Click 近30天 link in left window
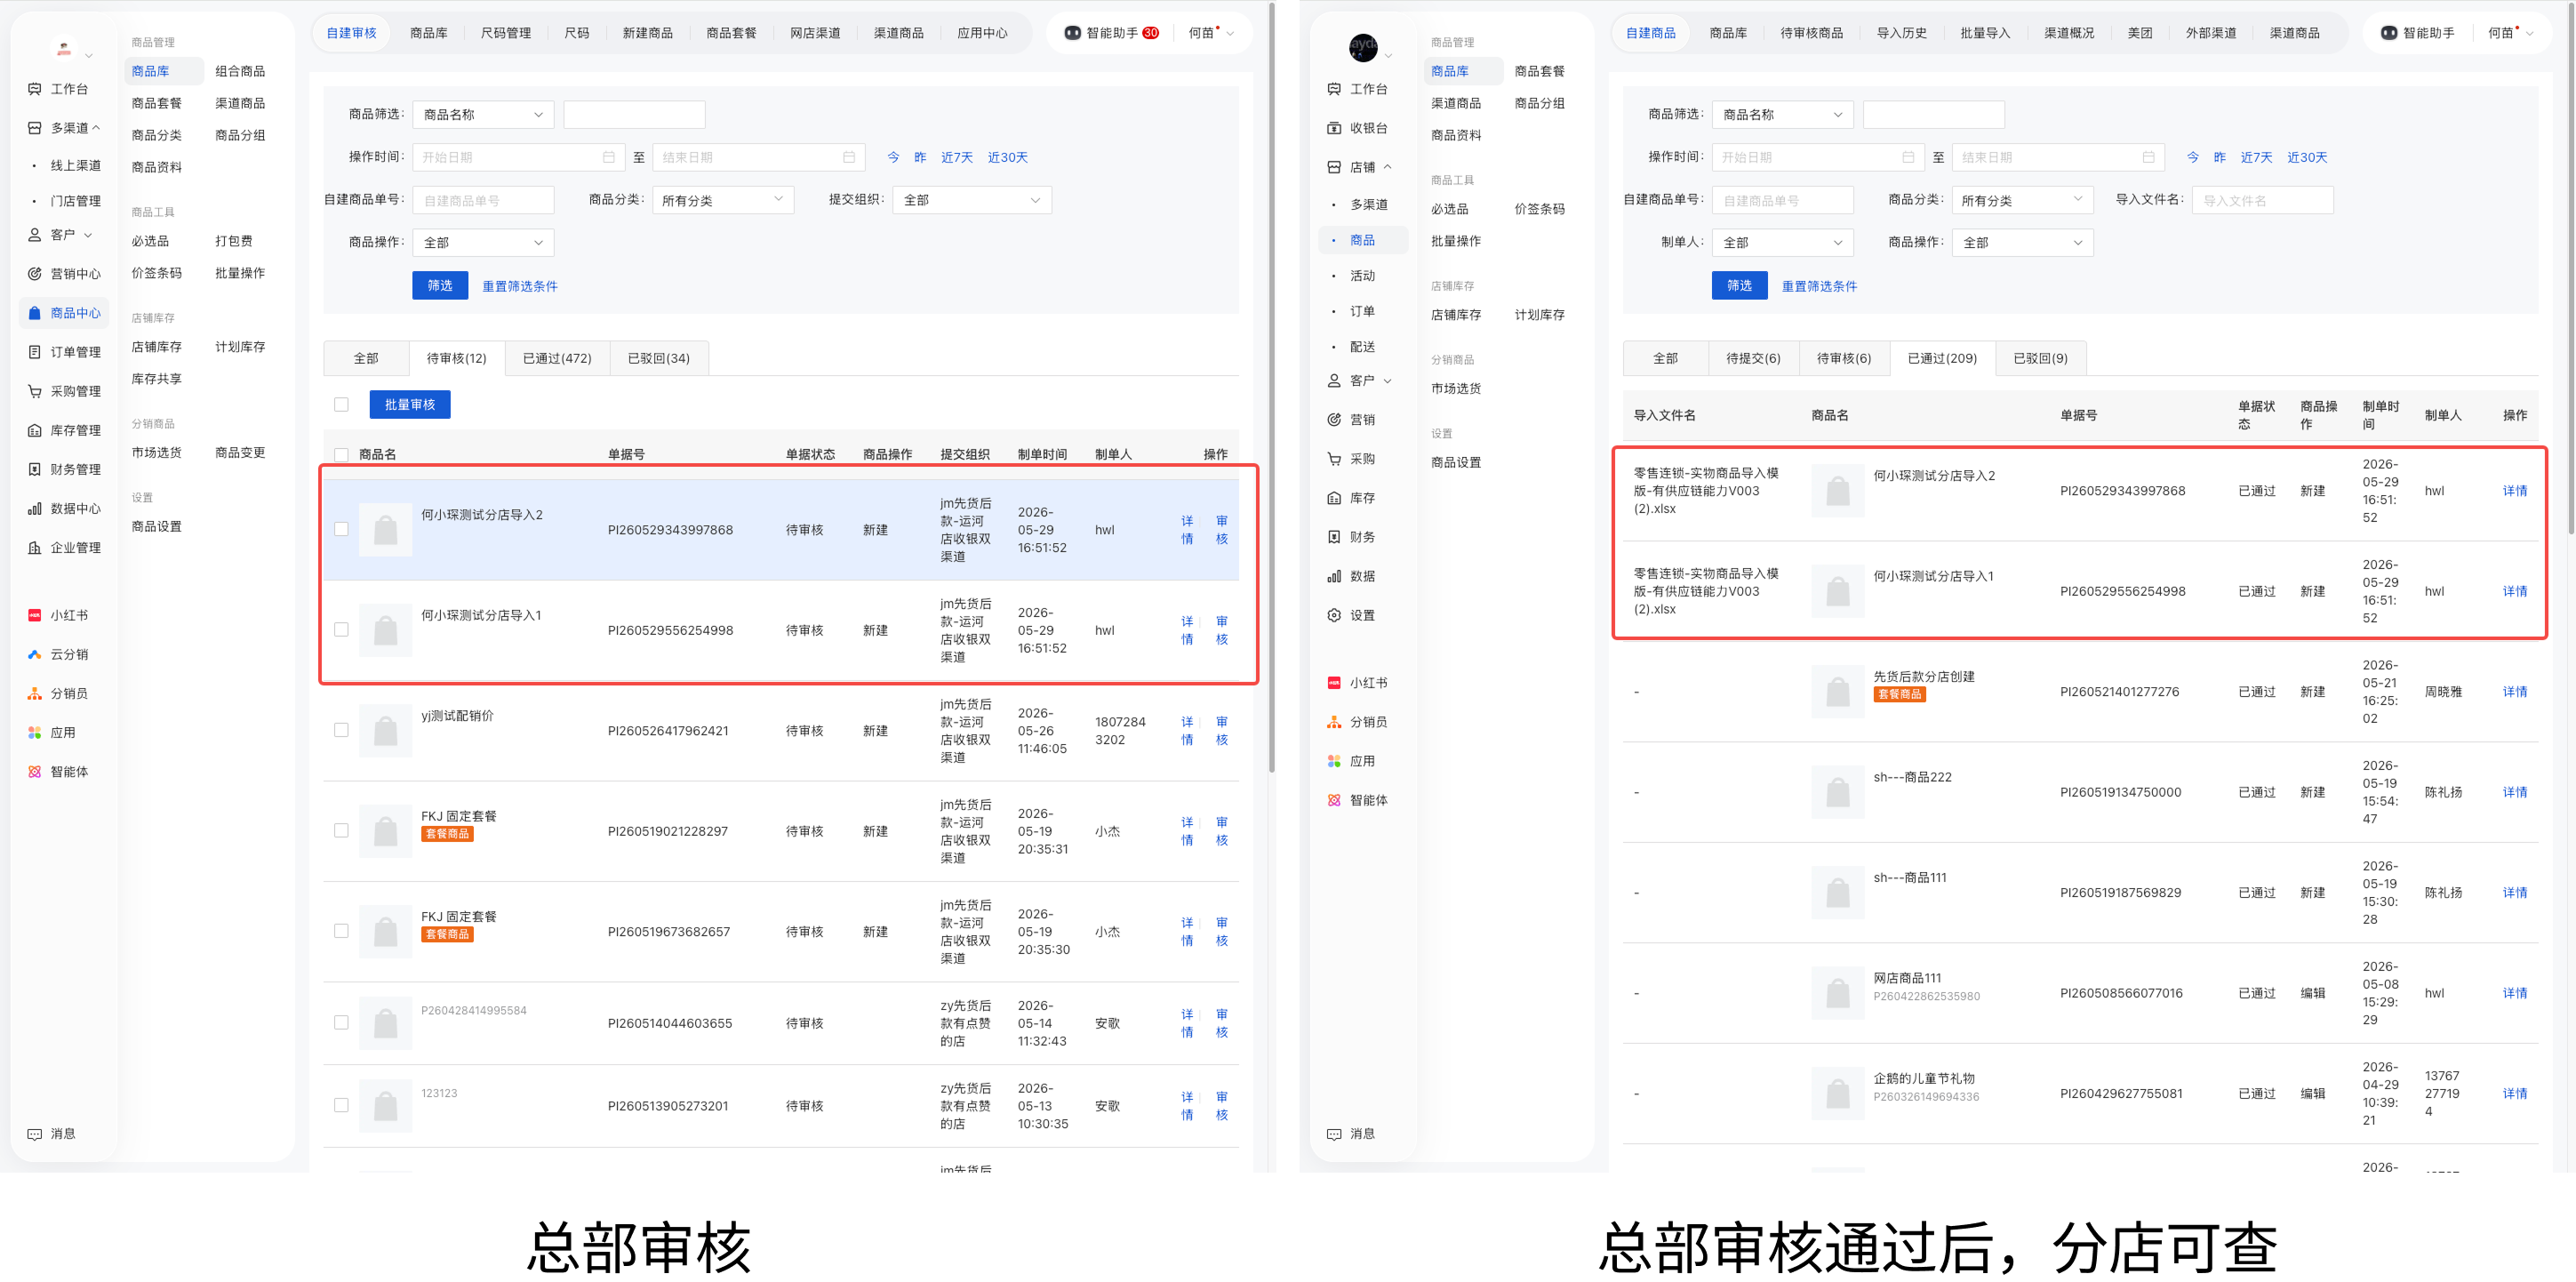Screen dimensions: 2576x1282 tap(1007, 157)
